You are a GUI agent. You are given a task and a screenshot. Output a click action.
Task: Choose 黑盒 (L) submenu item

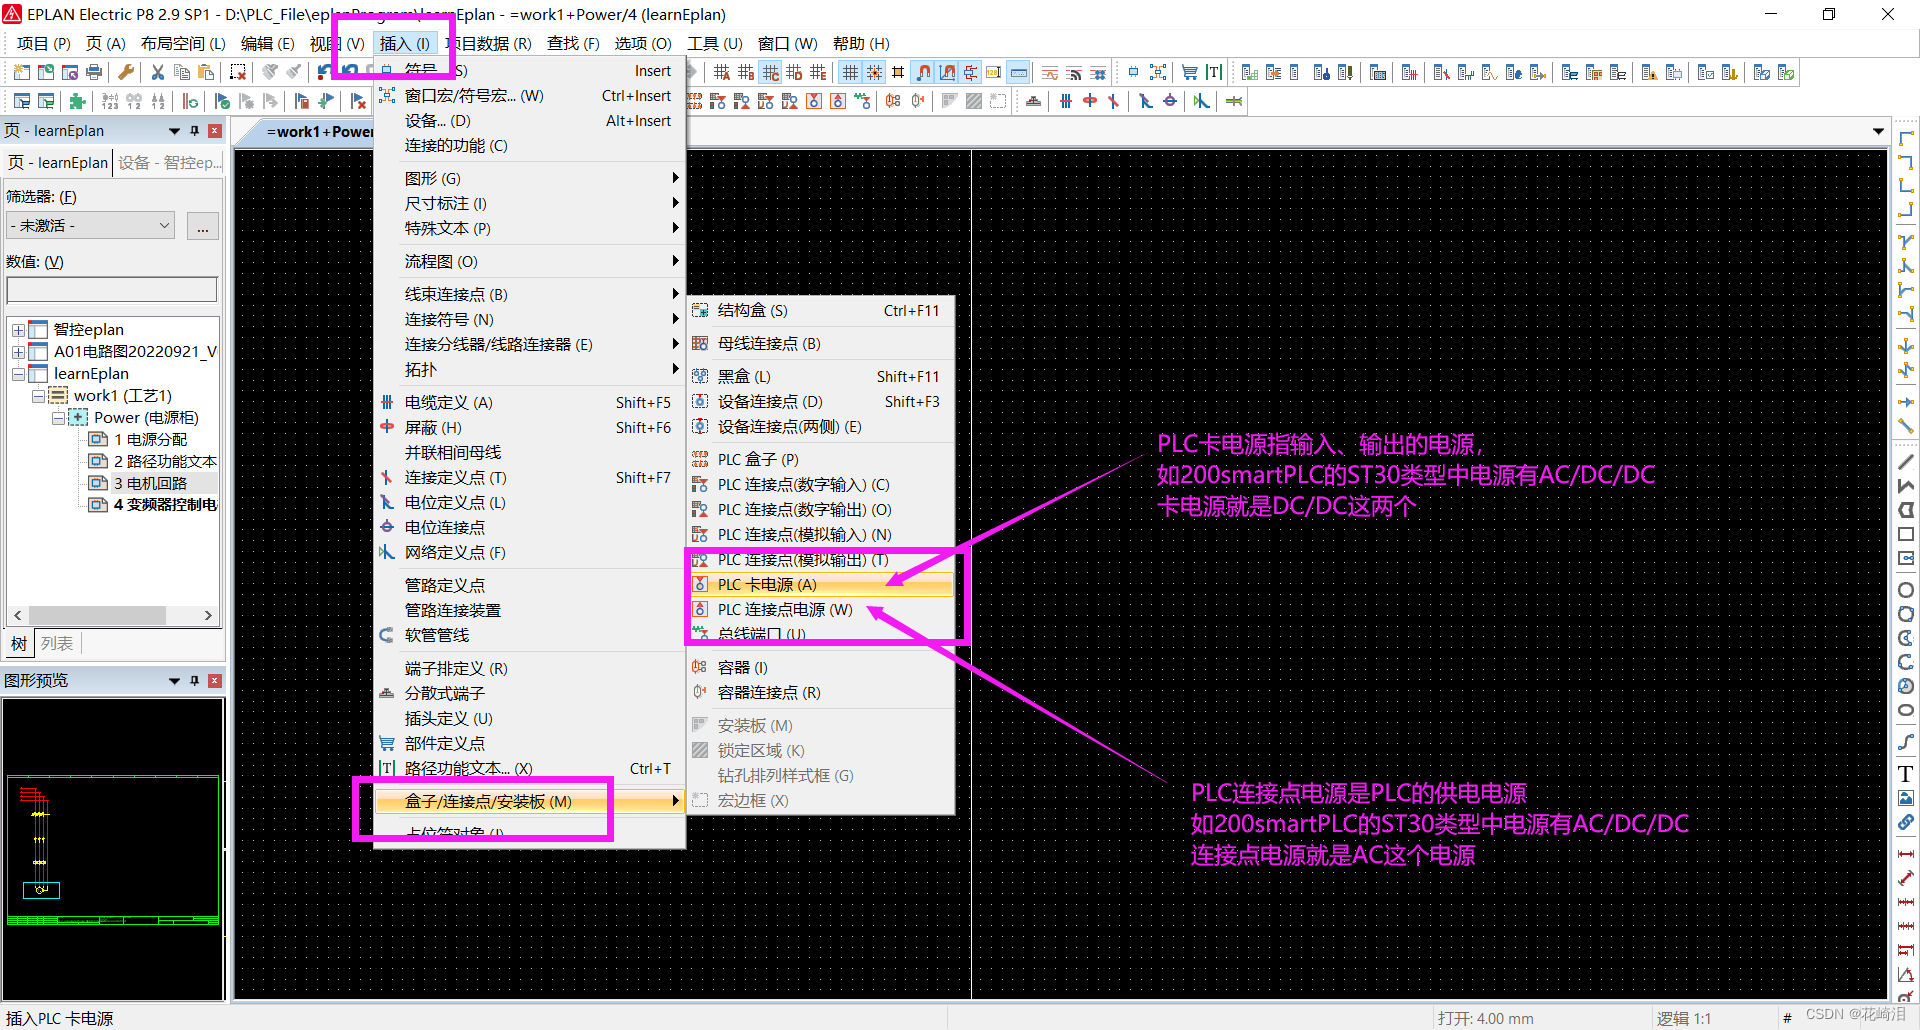tap(822, 377)
